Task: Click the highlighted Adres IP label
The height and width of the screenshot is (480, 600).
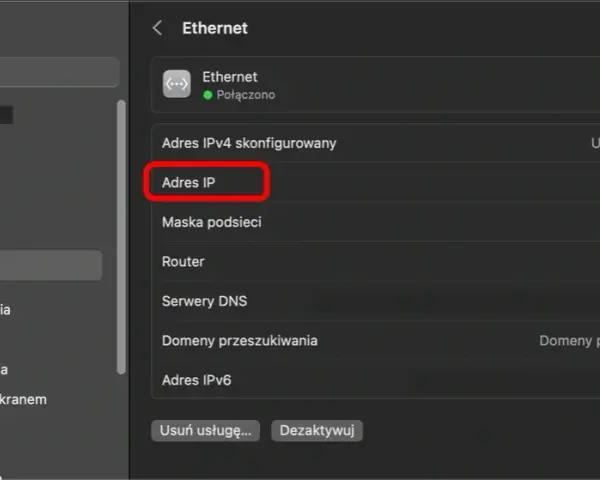Action: [x=188, y=183]
